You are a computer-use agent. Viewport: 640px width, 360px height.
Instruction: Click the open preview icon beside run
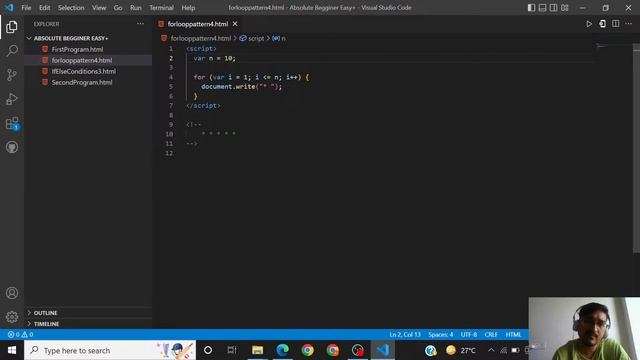602,24
